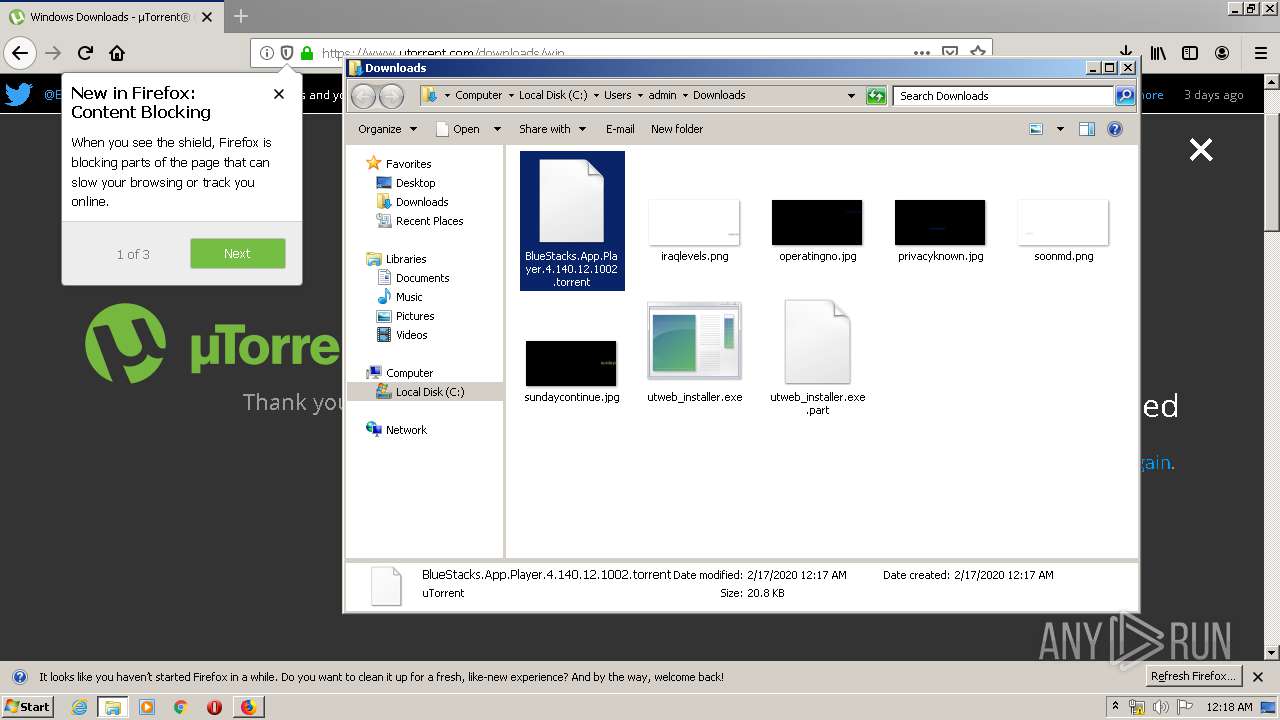This screenshot has width=1280, height=720.
Task: Open Favorites in navigation pane
Action: coord(408,164)
